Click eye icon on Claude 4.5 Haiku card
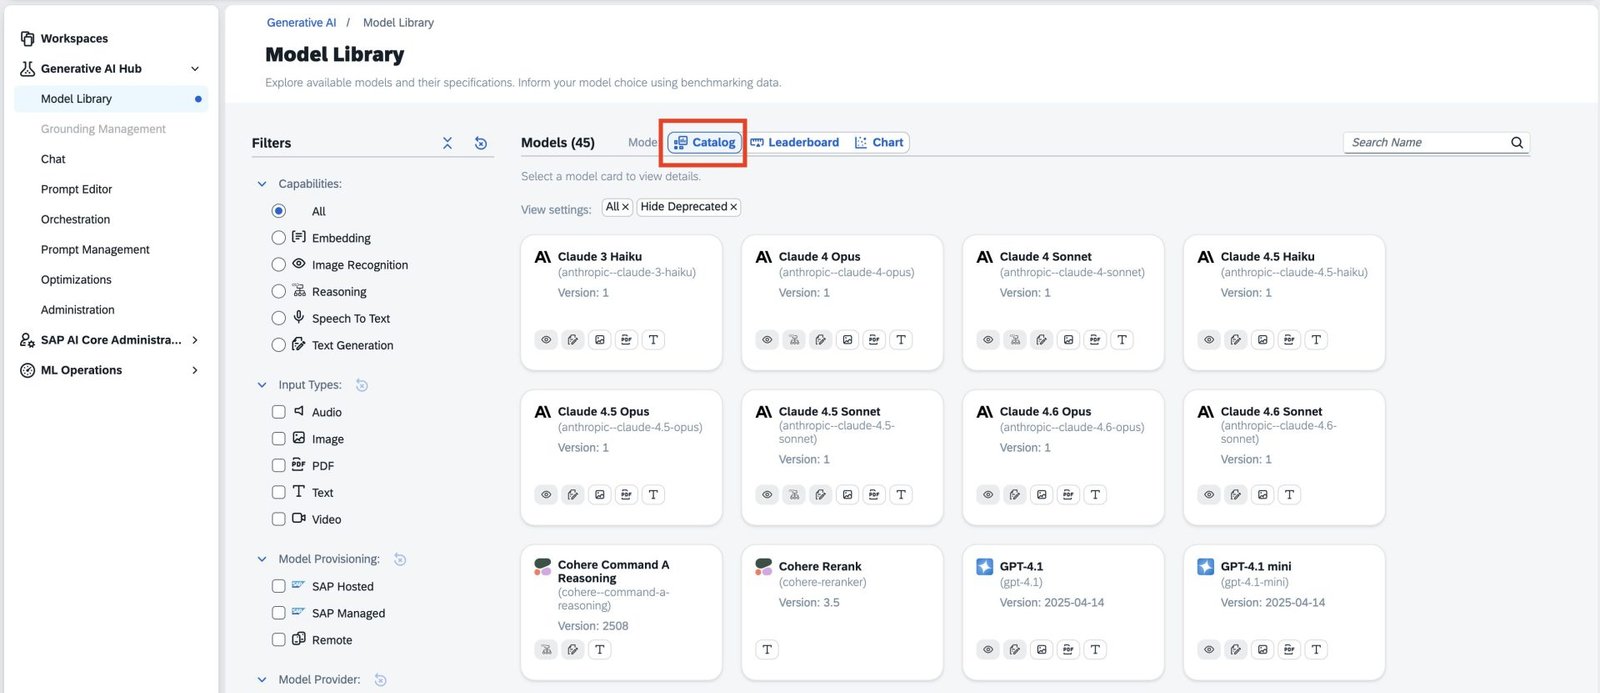The width and height of the screenshot is (1600, 693). click(x=1209, y=340)
